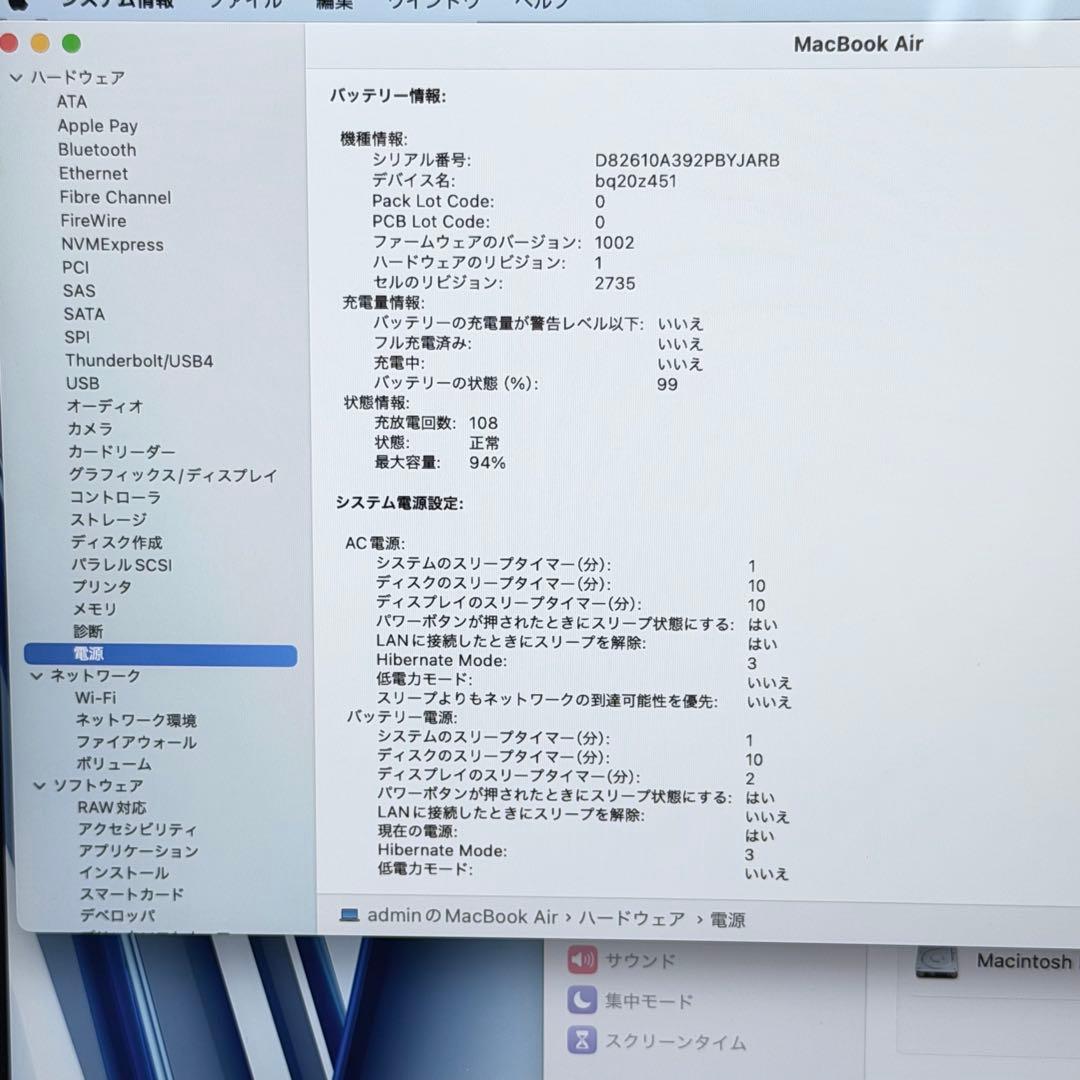
Task: Select パラレルSCSI in the sidebar
Action: 121,565
